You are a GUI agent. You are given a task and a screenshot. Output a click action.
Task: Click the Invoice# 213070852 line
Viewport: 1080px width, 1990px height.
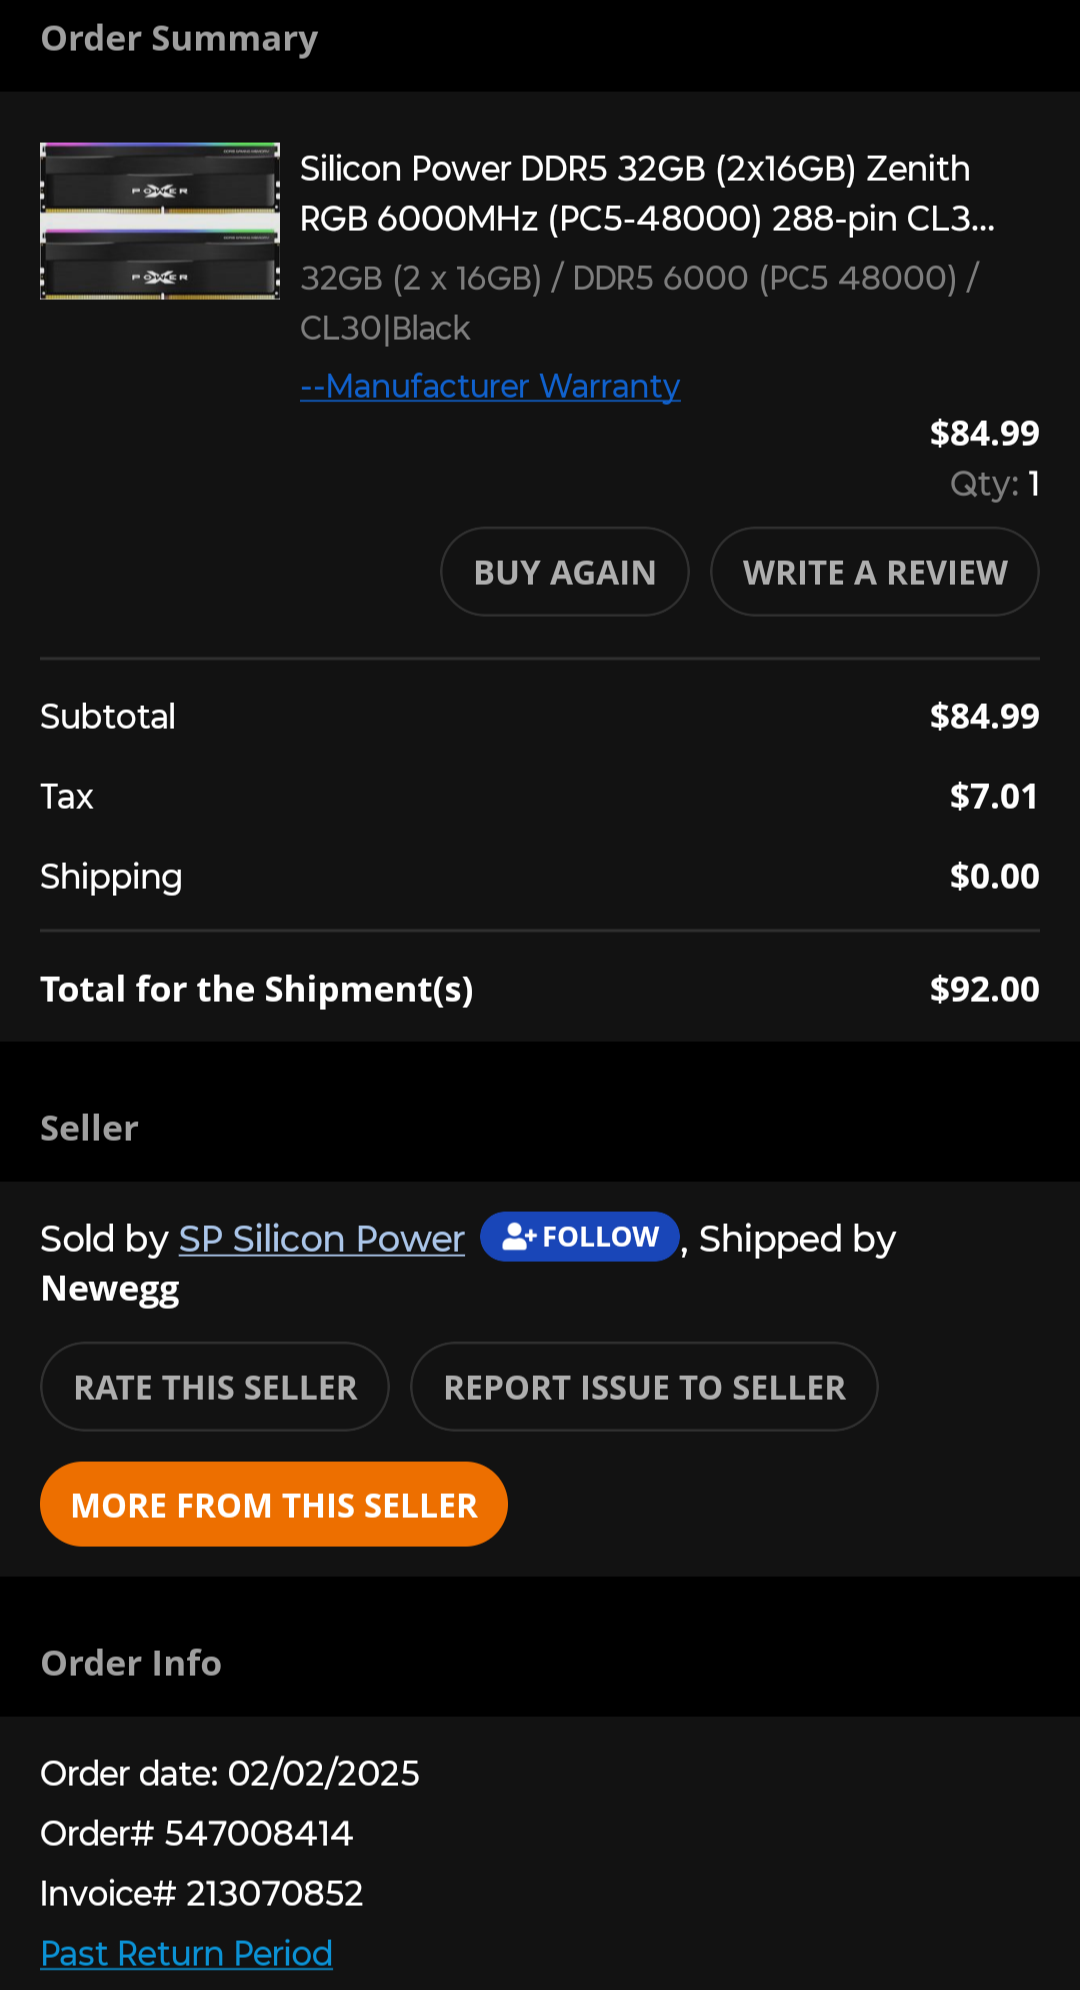(201, 1893)
